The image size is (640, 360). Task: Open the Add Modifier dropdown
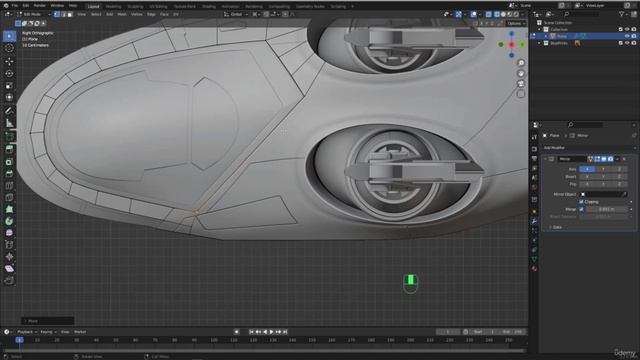coord(589,148)
